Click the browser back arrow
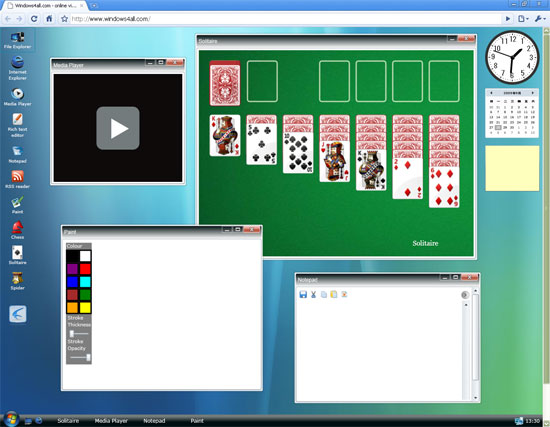This screenshot has width=550, height=427. click(8, 19)
